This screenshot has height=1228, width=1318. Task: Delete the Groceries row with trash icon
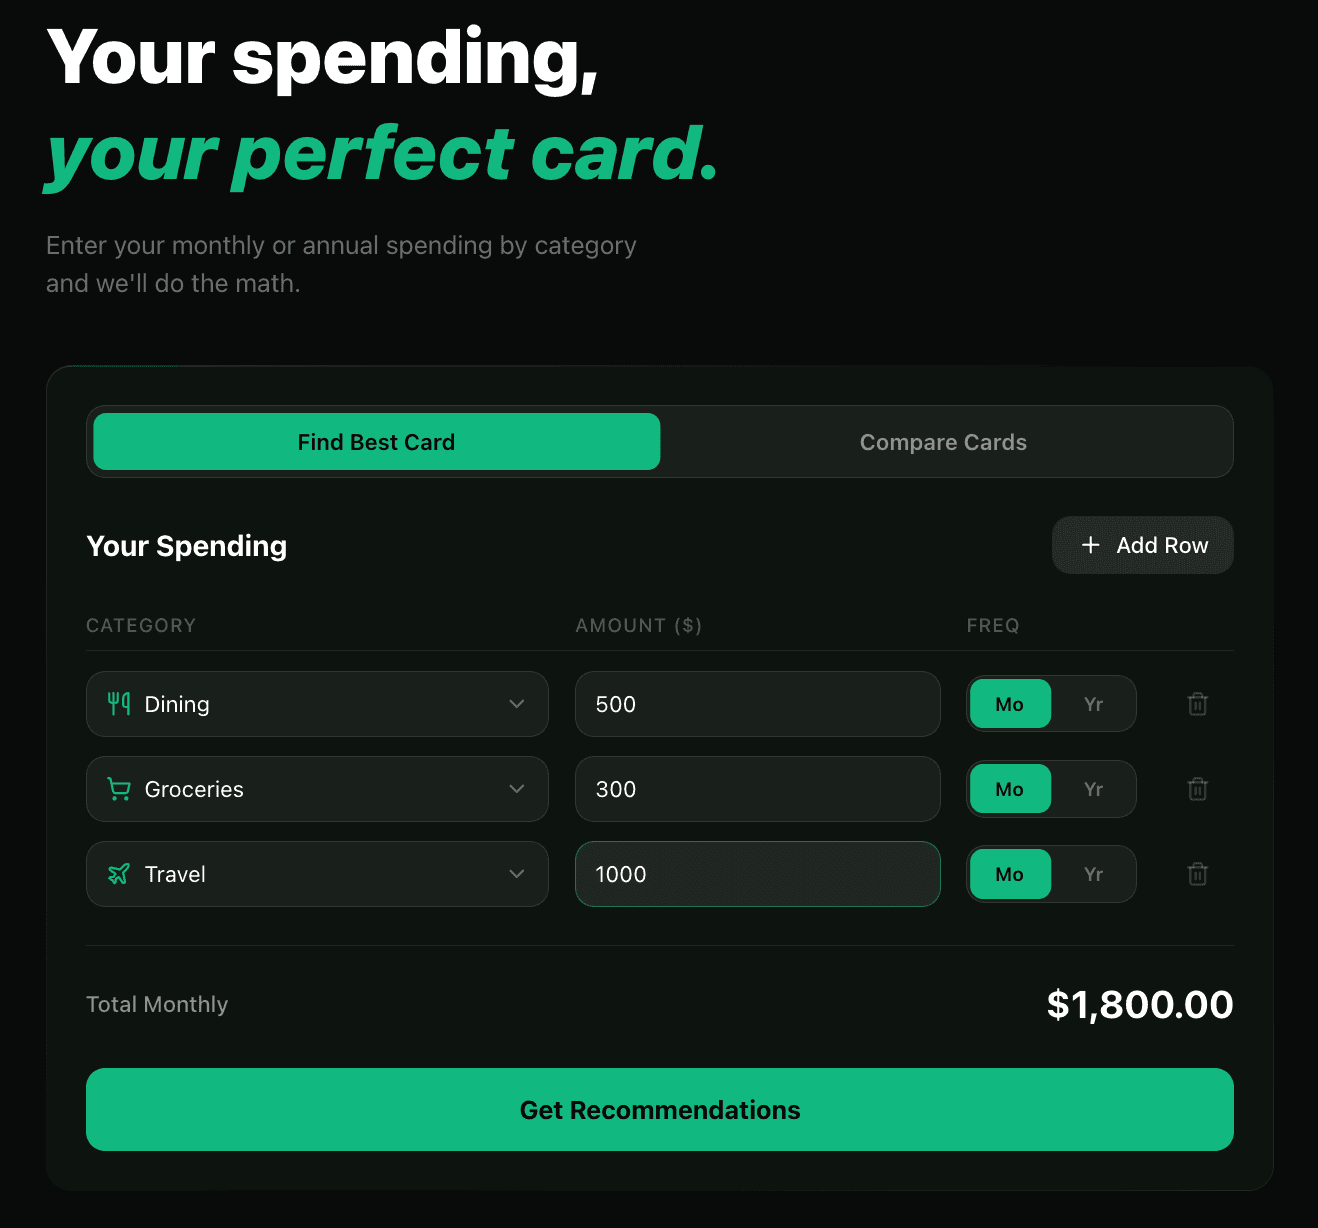point(1197,789)
